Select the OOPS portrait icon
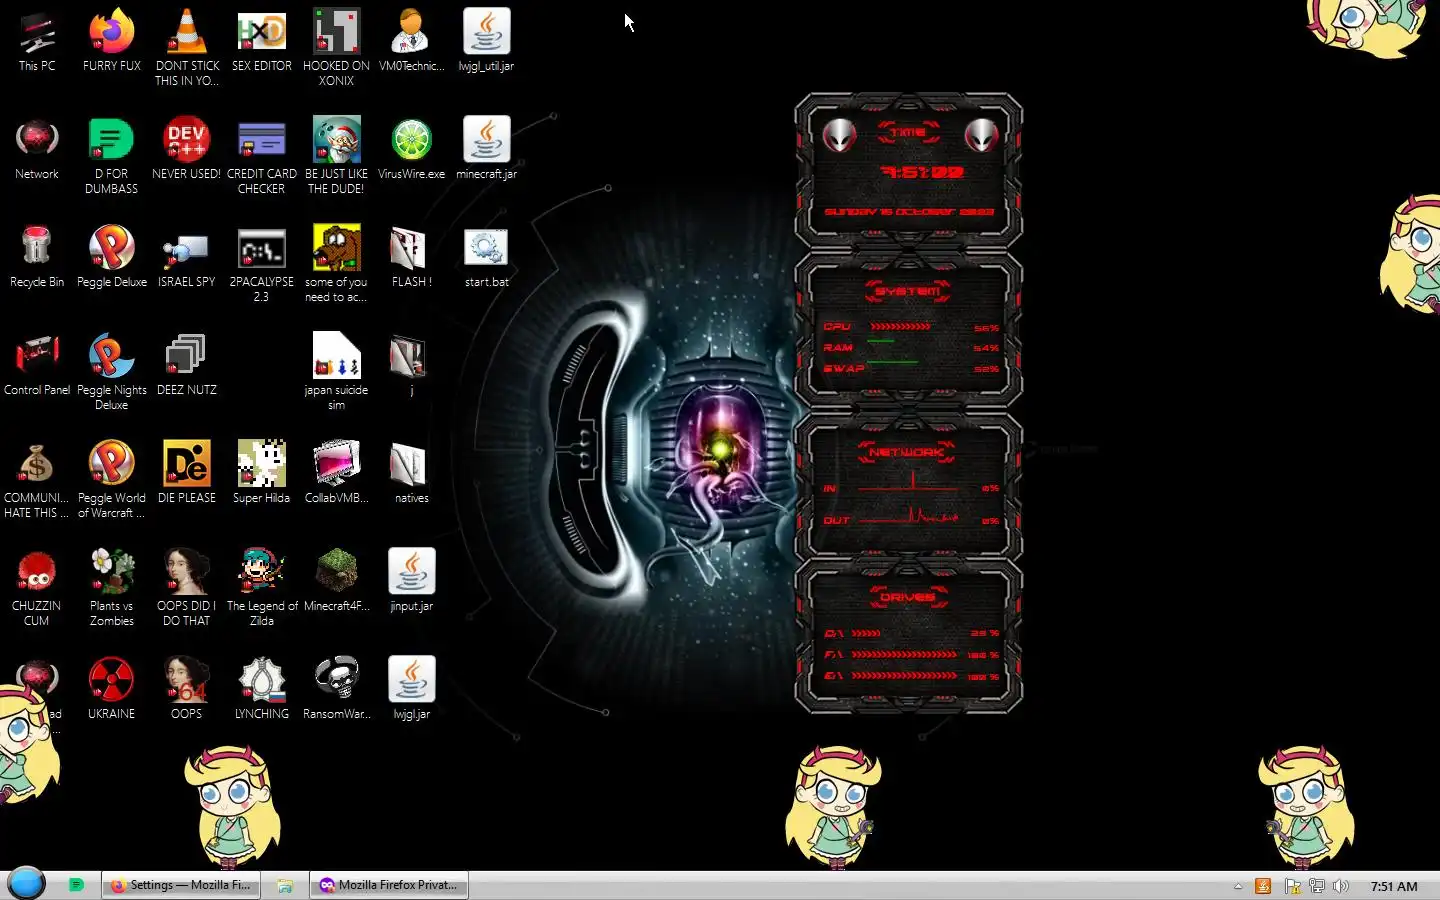The width and height of the screenshot is (1440, 900). pyautogui.click(x=187, y=688)
